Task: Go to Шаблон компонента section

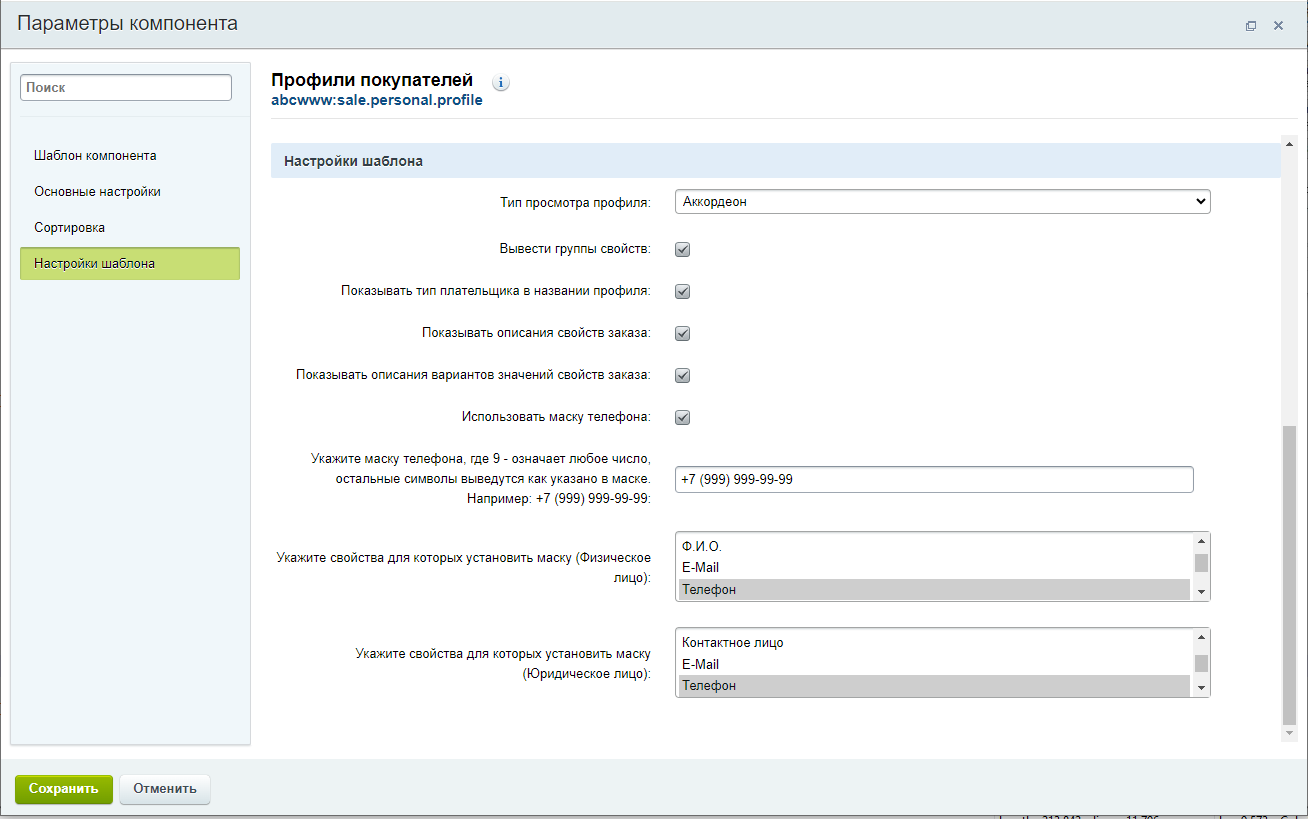Action: click(x=95, y=156)
